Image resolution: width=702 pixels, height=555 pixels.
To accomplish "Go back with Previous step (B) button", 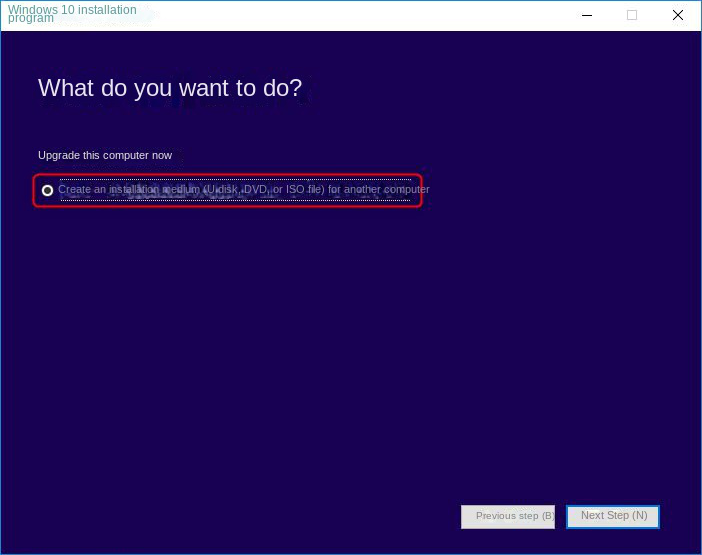I will tap(508, 517).
